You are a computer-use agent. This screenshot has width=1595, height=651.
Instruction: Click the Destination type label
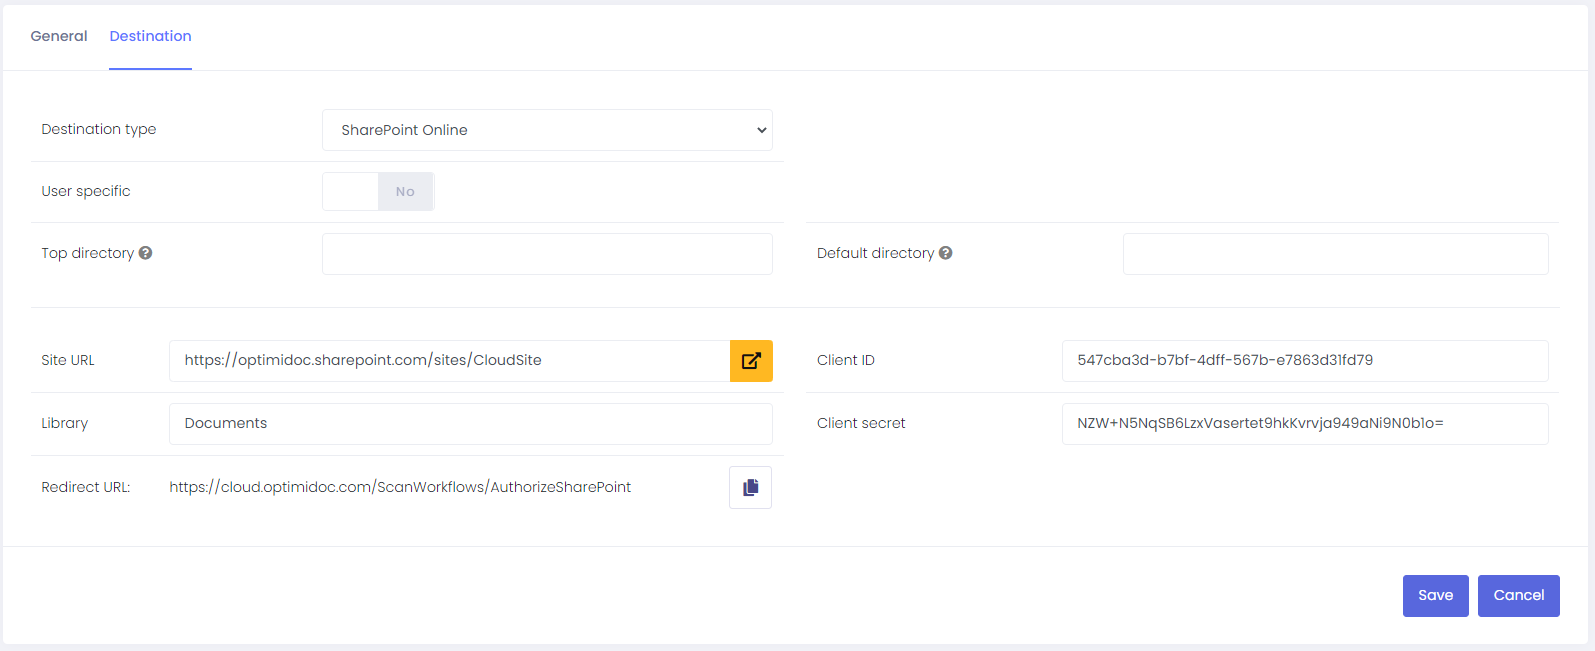[x=99, y=129]
